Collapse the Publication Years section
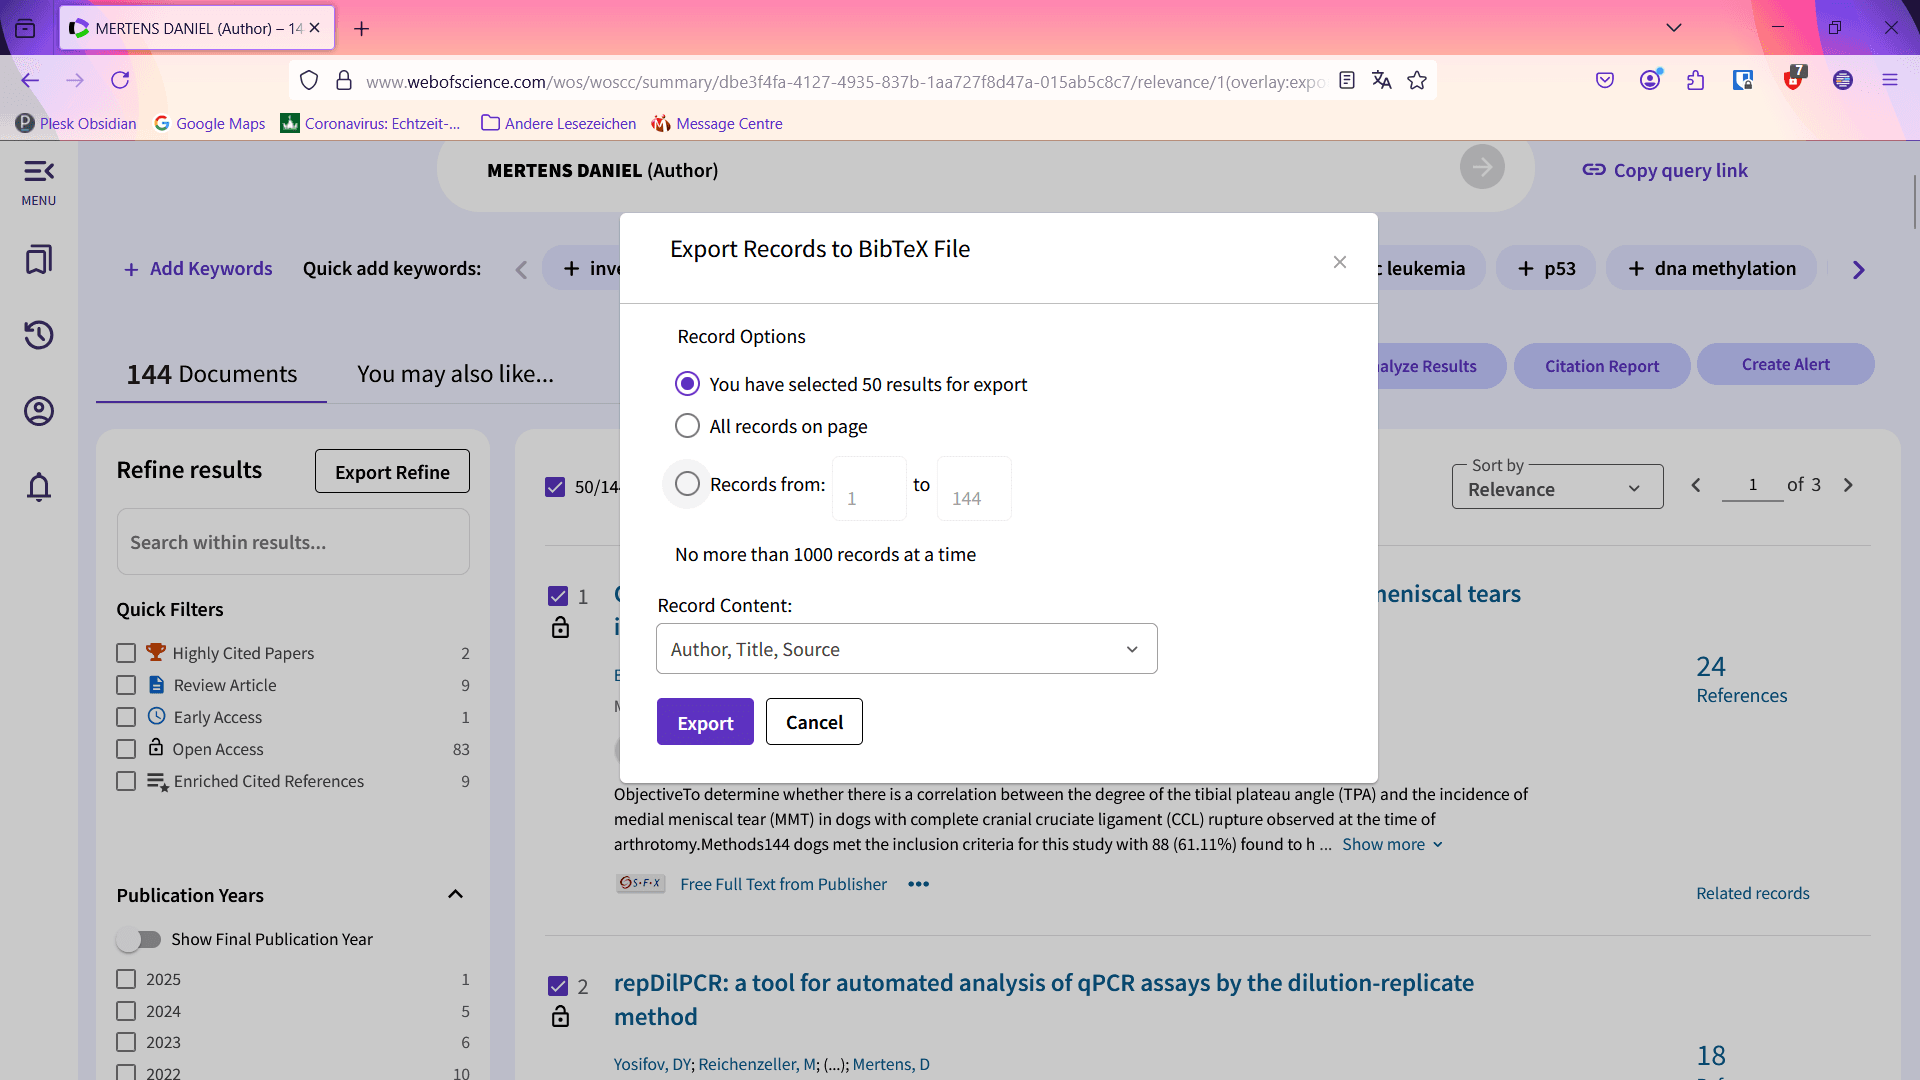Image resolution: width=1920 pixels, height=1080 pixels. tap(455, 895)
